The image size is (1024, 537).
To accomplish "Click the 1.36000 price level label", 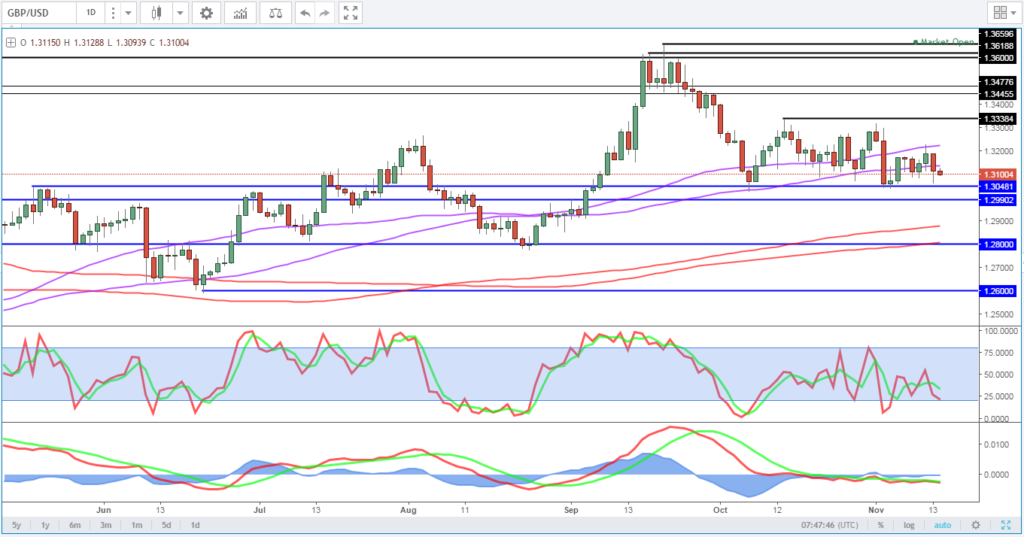I will click(x=998, y=57).
